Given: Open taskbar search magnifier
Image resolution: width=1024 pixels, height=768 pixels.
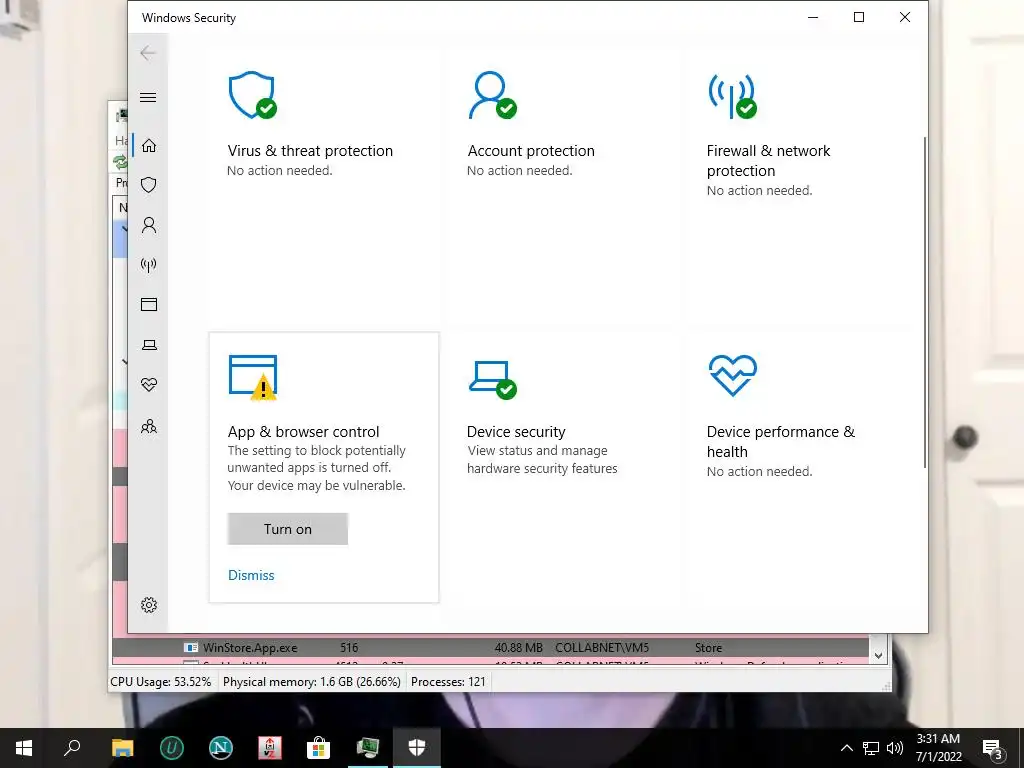Looking at the screenshot, I should (72, 748).
